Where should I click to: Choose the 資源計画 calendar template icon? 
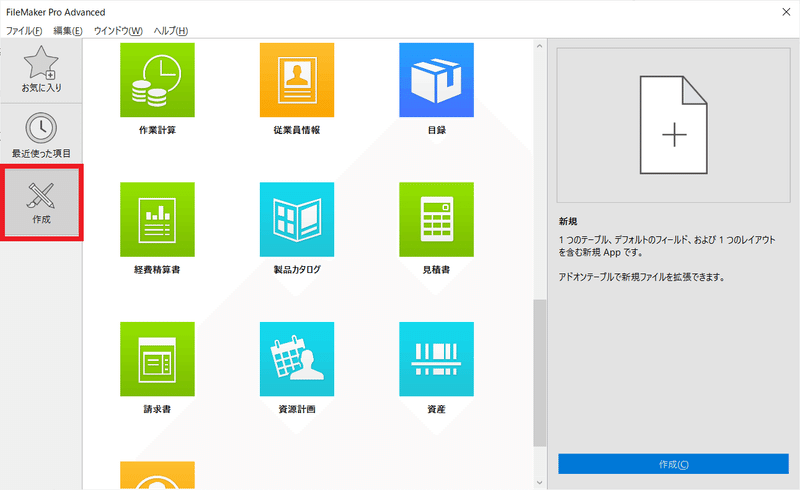[297, 359]
